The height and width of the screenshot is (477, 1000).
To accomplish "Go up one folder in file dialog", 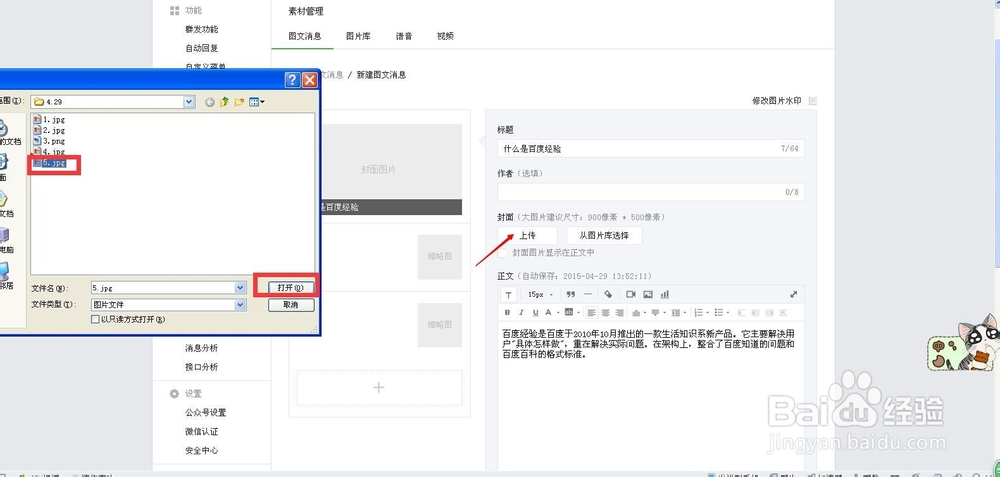I will click(224, 102).
